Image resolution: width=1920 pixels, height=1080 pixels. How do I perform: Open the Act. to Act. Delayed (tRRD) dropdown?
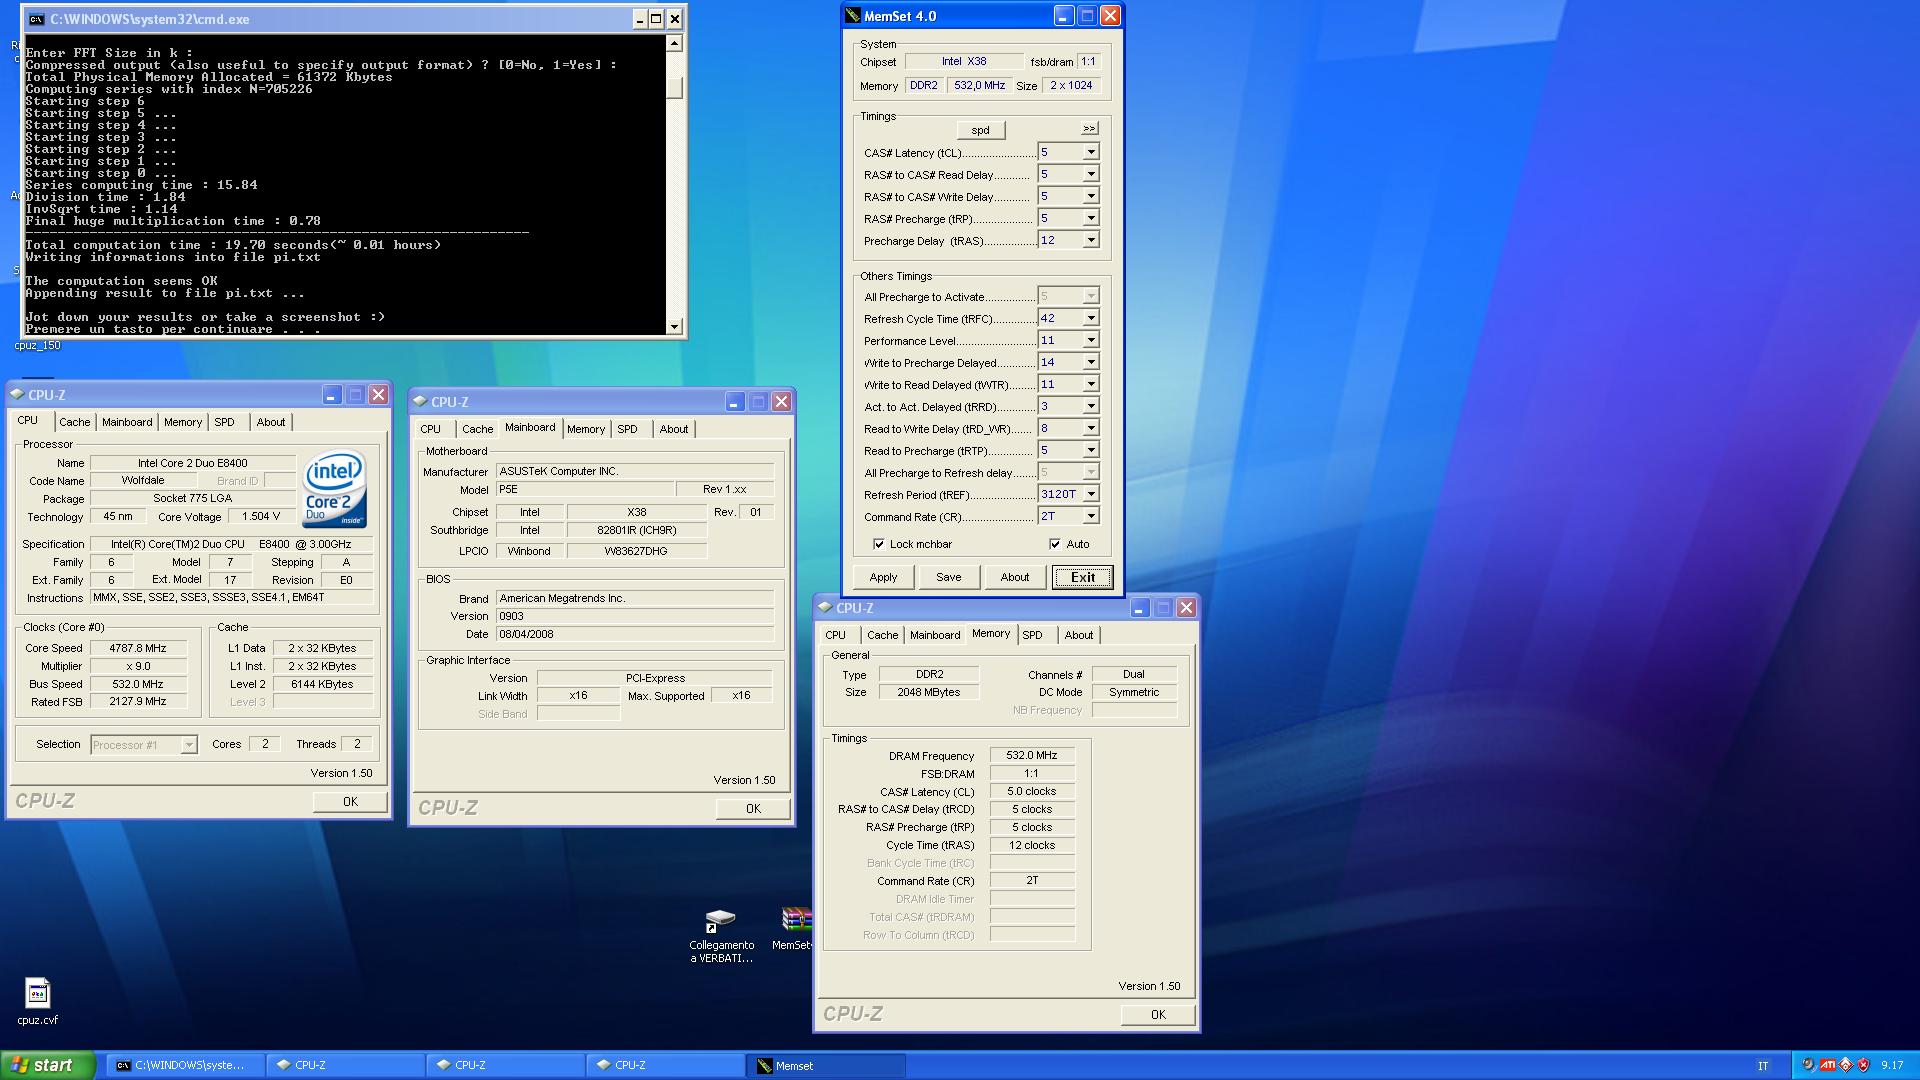(x=1091, y=406)
